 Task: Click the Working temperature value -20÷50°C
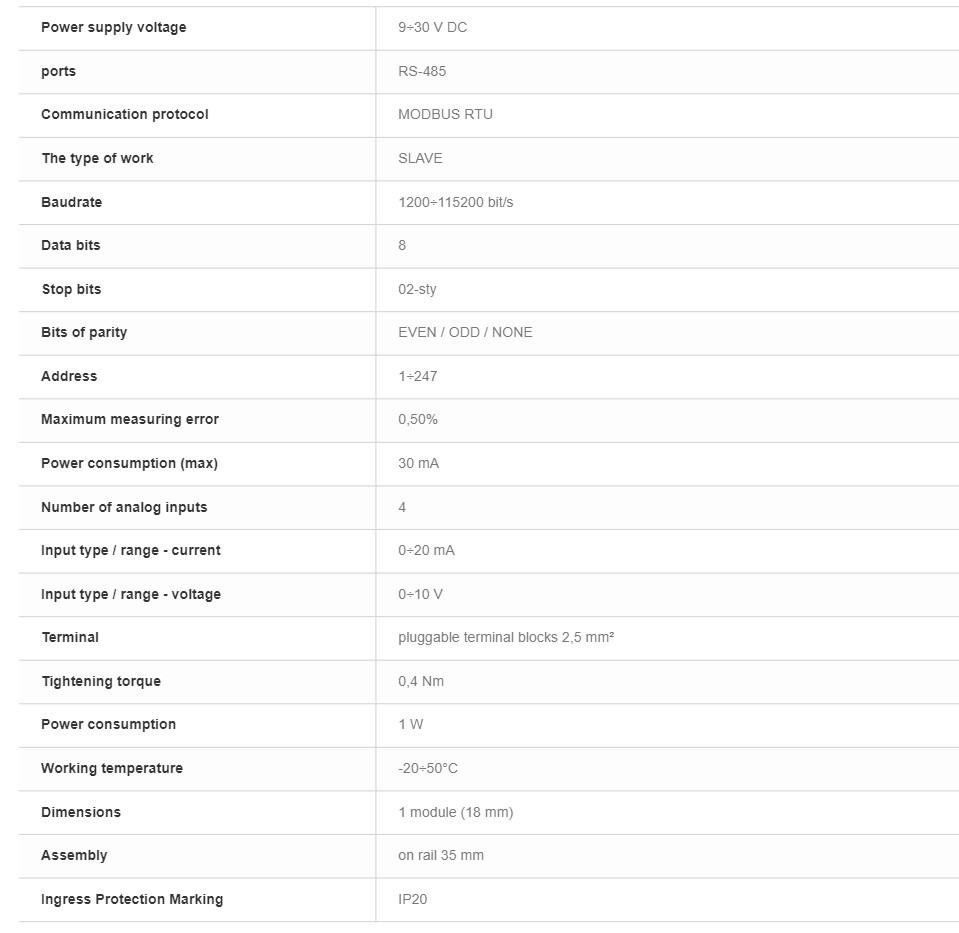428,768
